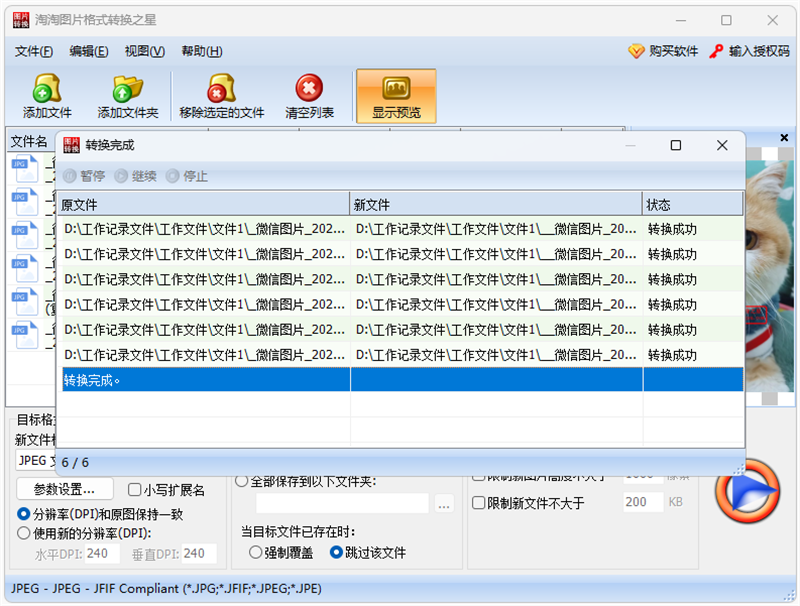Screen dimensions: 800x606
Task: Click first row's 转换成功 status cell
Action: (x=693, y=229)
